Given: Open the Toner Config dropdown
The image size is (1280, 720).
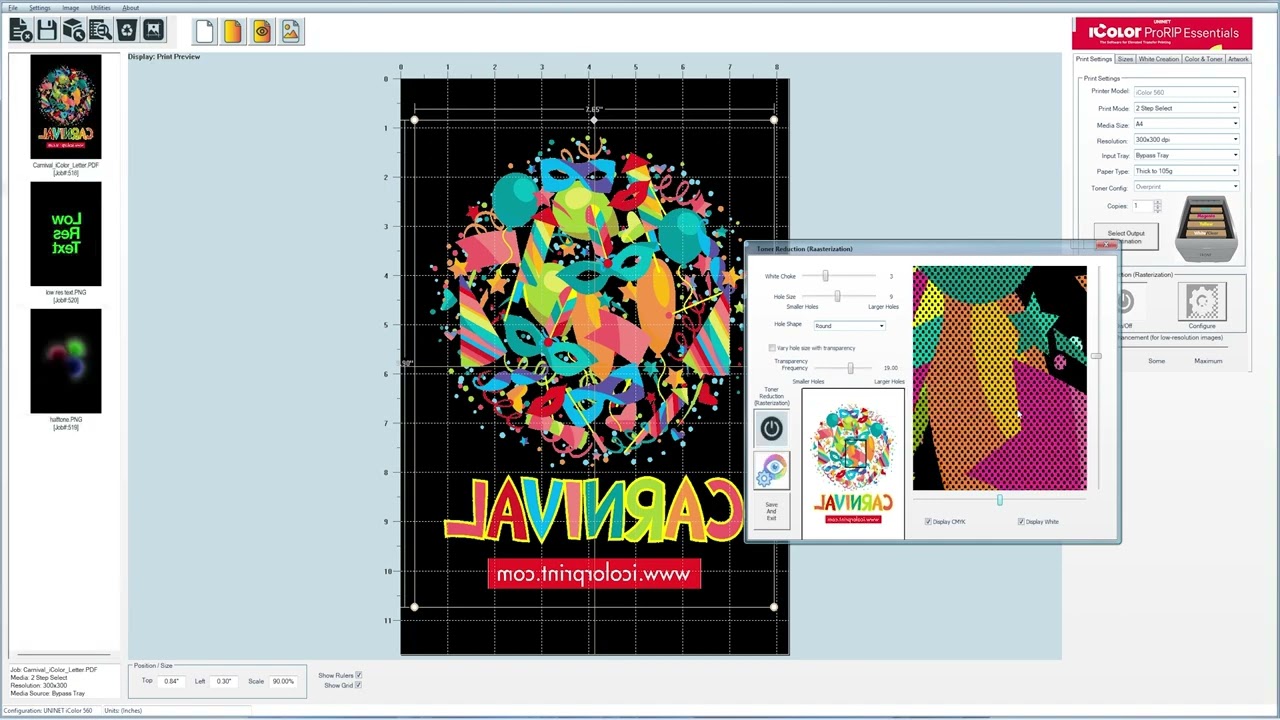Looking at the screenshot, I should pos(1186,187).
